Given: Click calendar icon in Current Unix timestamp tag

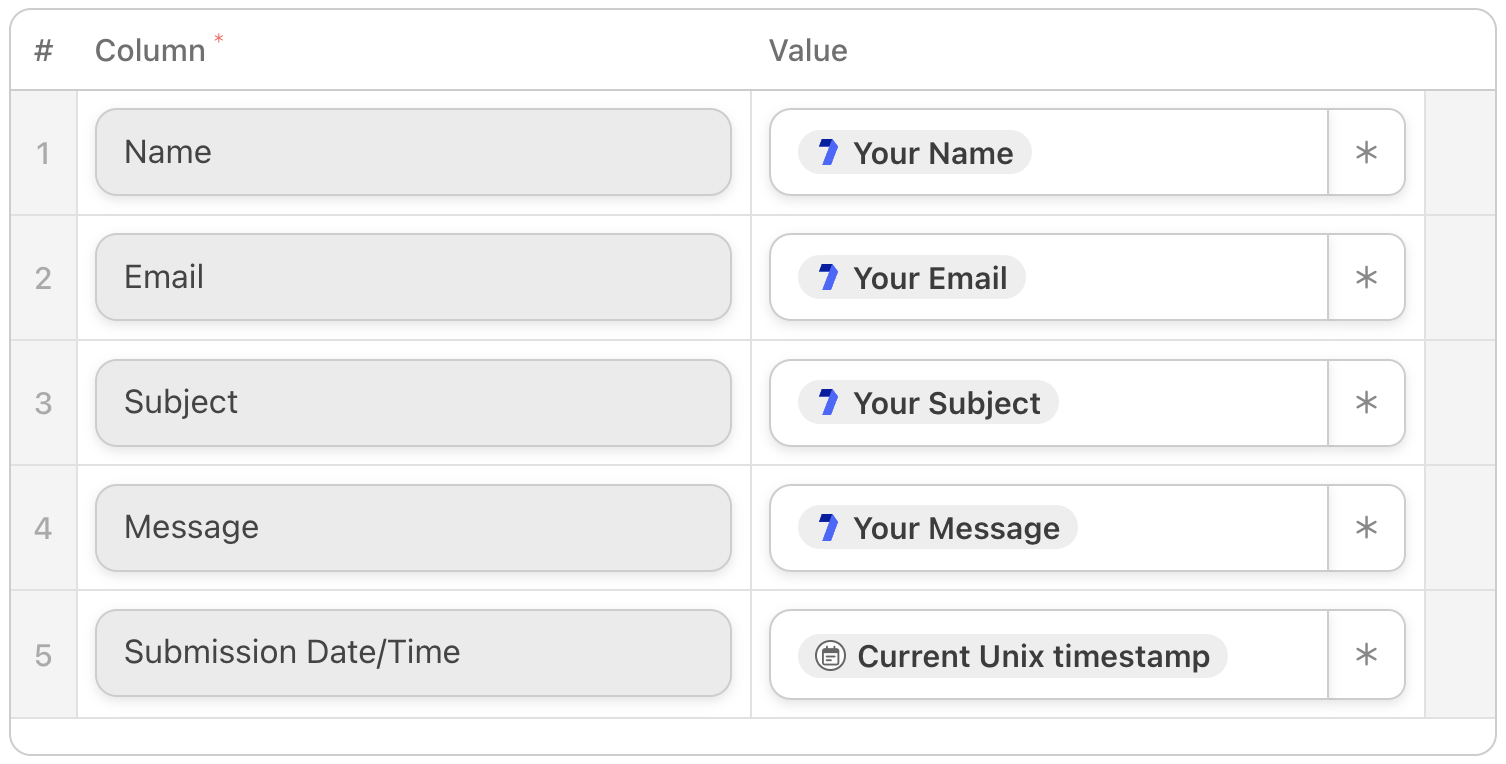Looking at the screenshot, I should [830, 656].
